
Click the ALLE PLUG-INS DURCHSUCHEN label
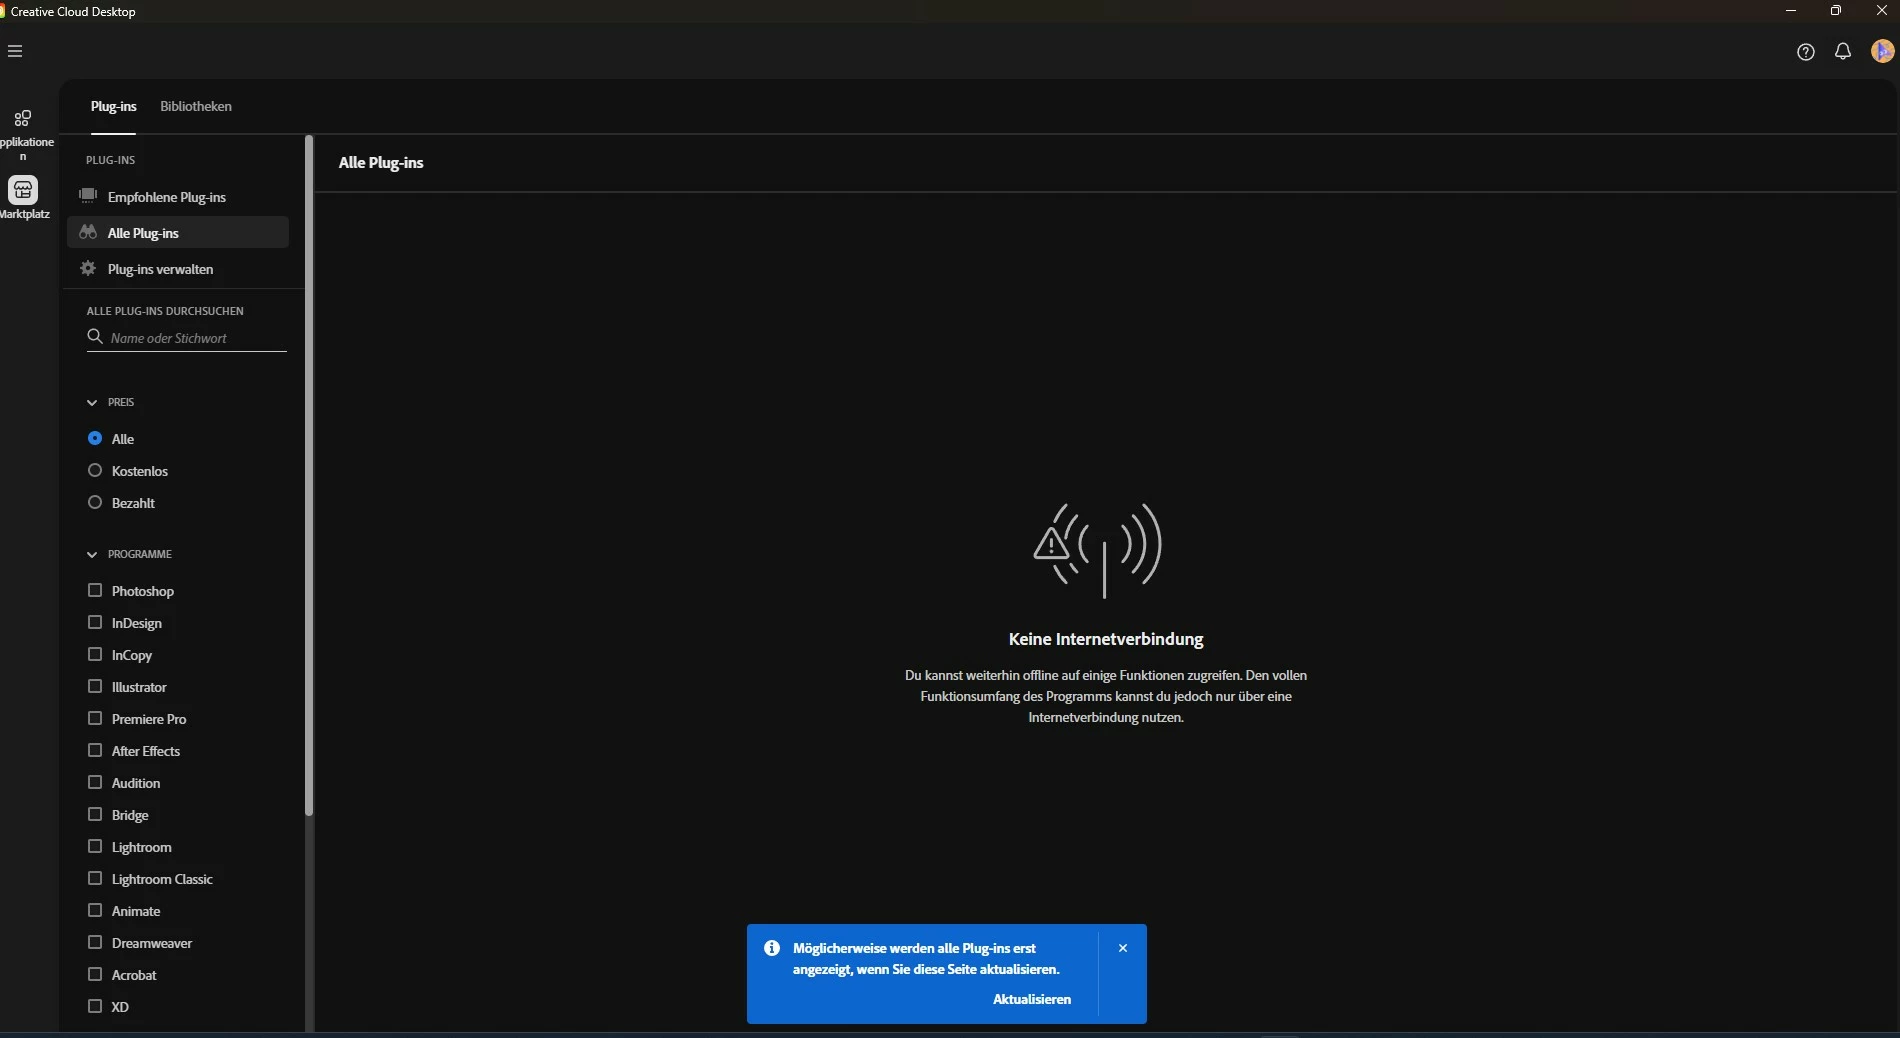[x=165, y=311]
